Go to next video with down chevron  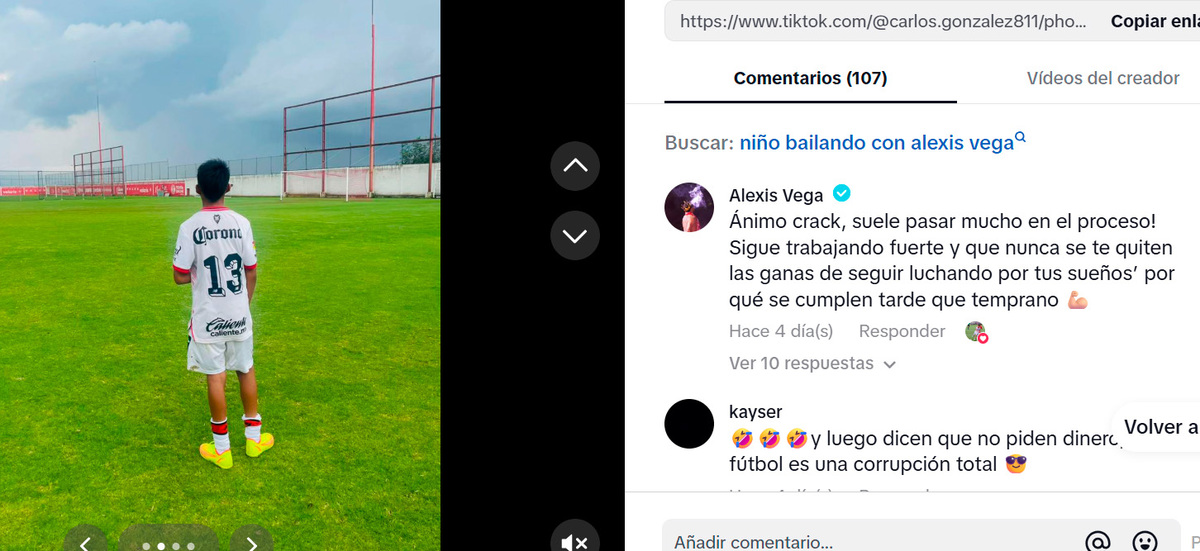575,236
